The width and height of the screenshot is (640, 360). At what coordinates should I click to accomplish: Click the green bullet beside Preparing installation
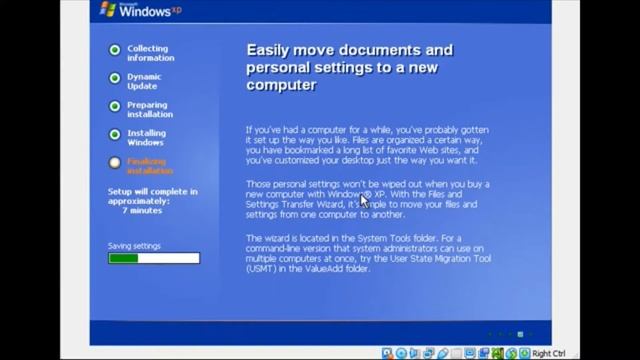point(115,106)
